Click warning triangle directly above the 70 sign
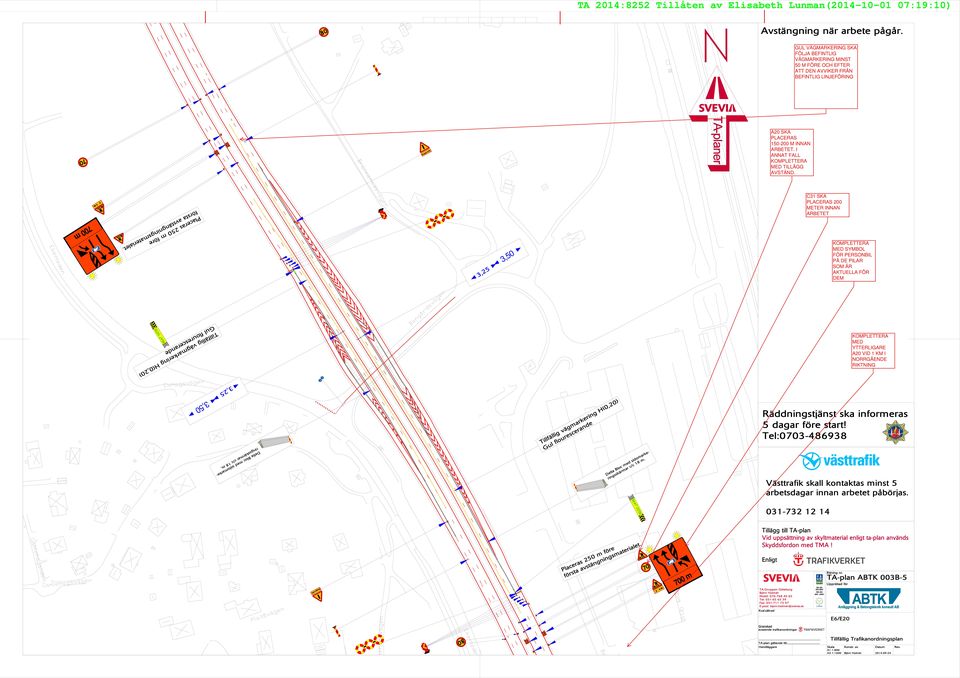This screenshot has width=960, height=678. [x=642, y=554]
